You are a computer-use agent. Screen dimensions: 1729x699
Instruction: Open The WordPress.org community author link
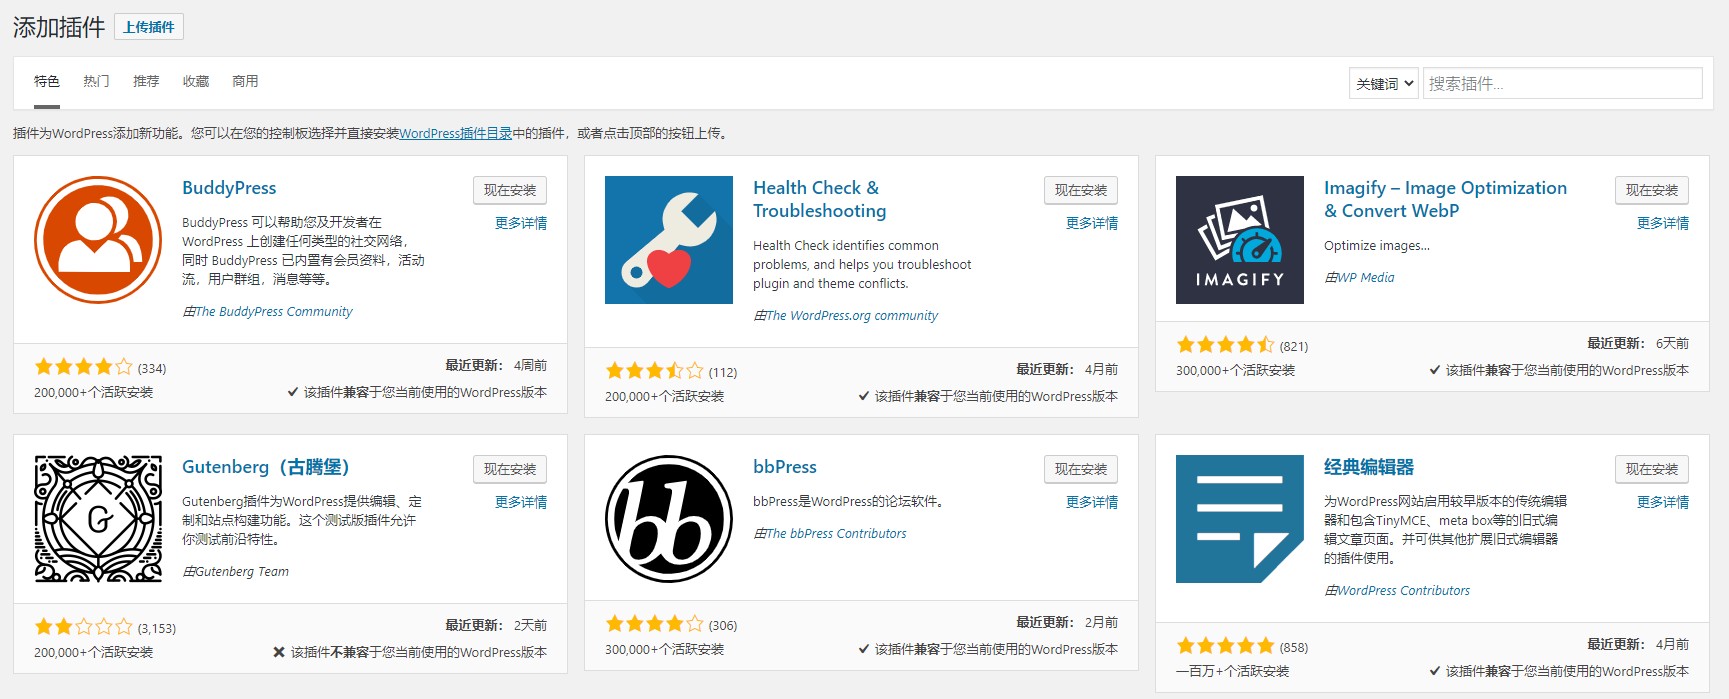point(852,316)
